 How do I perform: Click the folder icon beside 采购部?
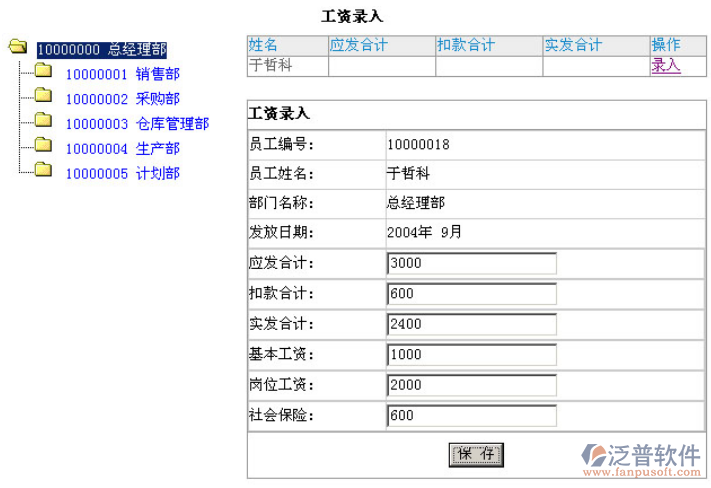pos(43,95)
